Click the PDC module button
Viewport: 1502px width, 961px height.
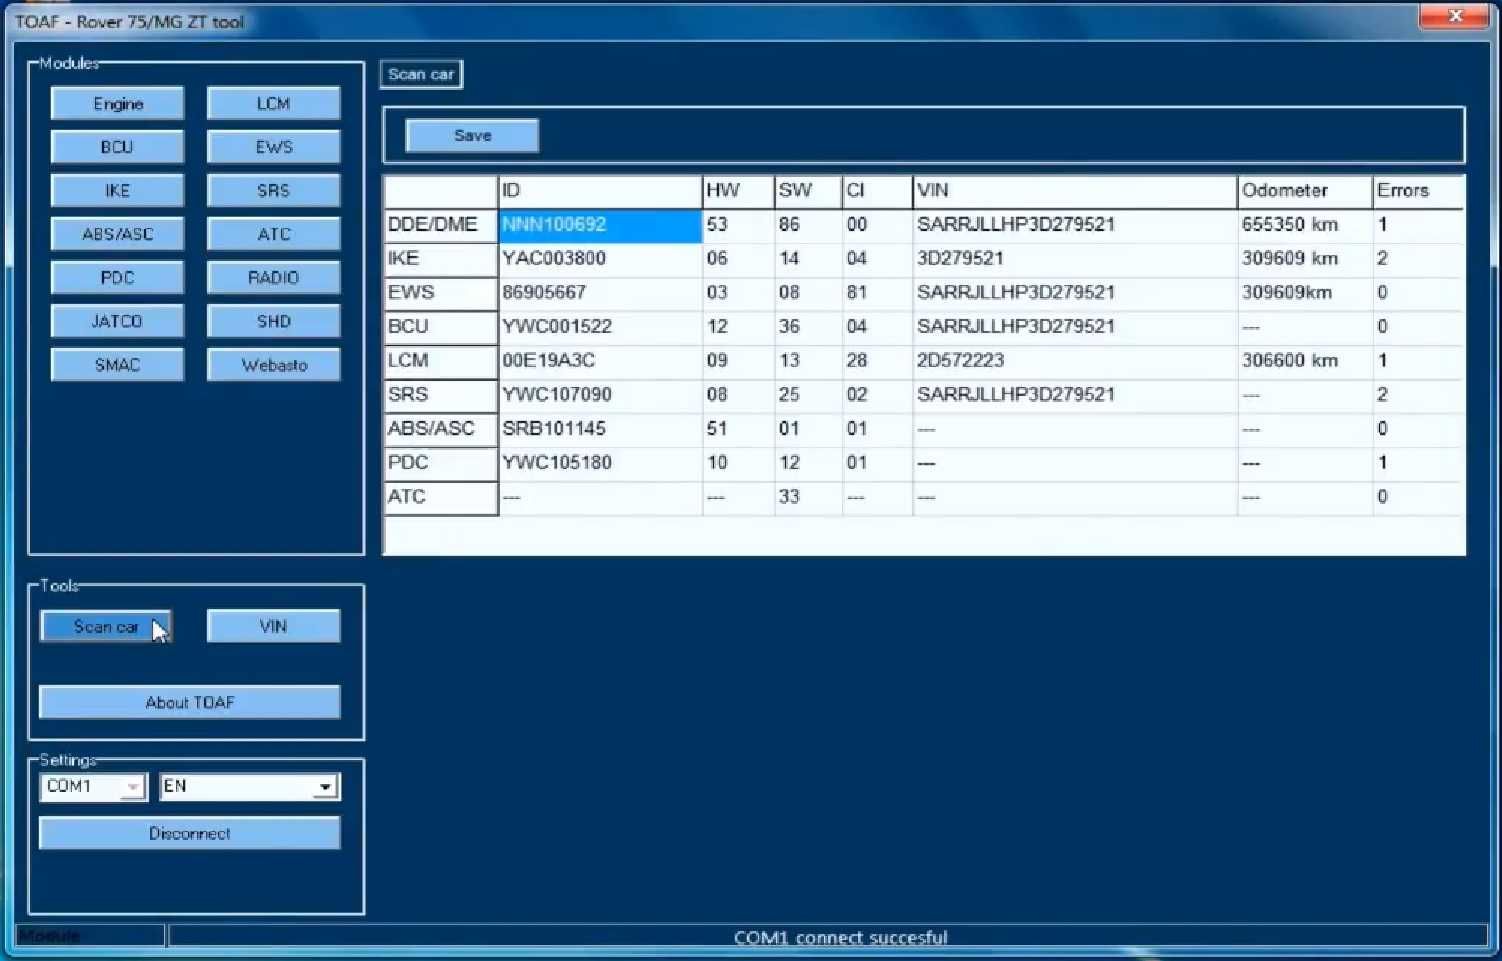point(117,278)
